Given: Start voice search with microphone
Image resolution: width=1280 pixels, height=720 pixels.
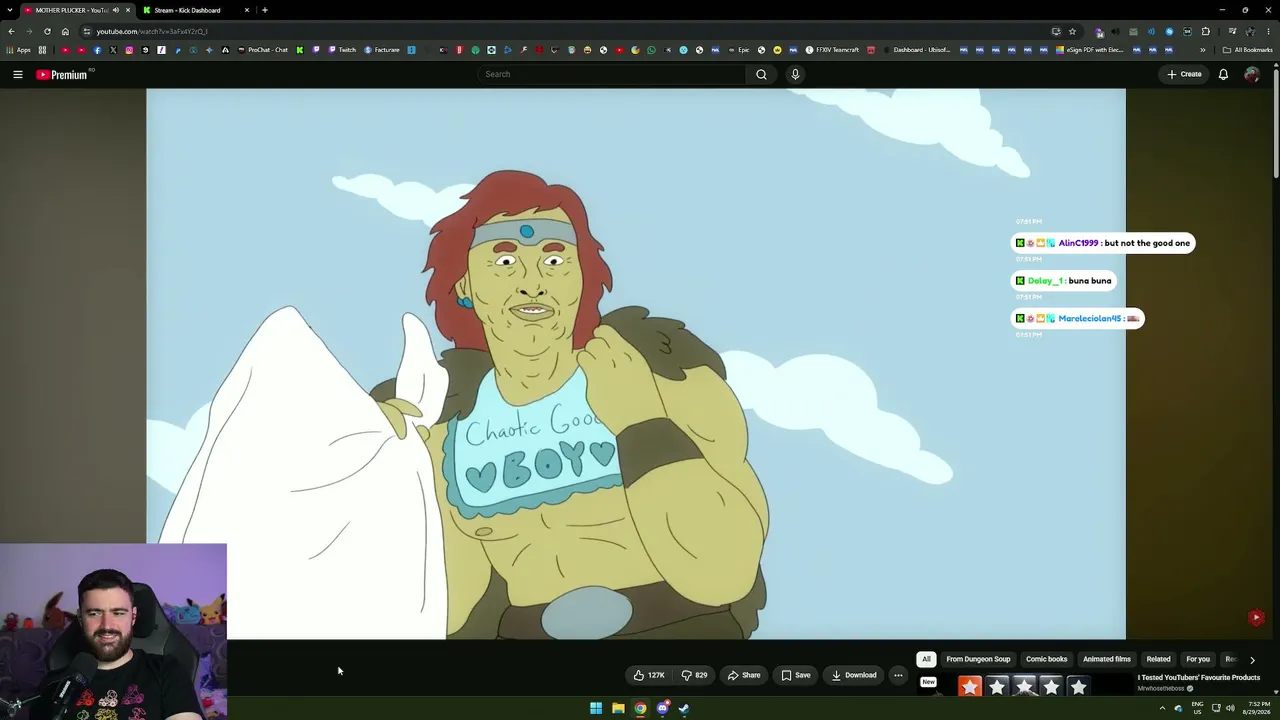Looking at the screenshot, I should click(795, 74).
